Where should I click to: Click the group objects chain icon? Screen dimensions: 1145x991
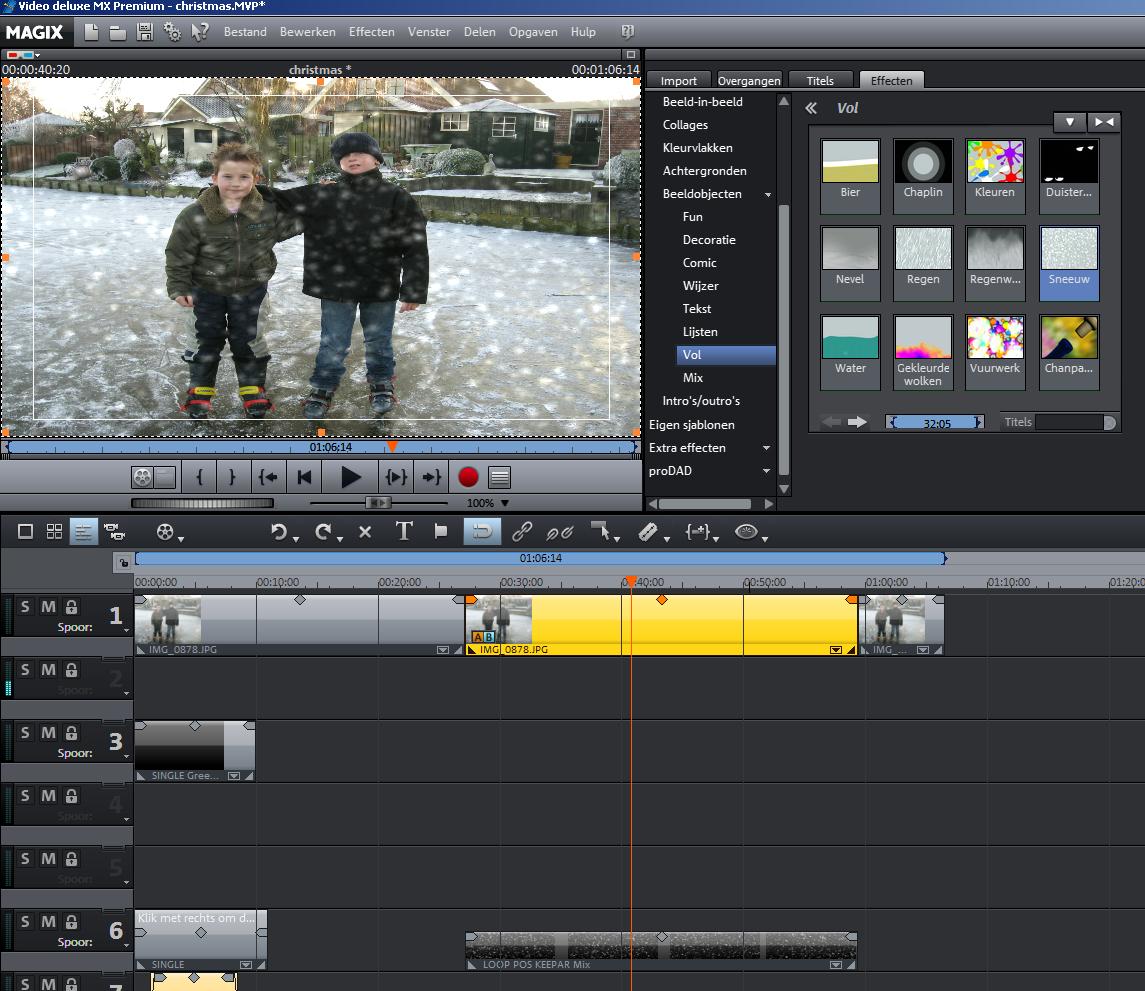tap(522, 532)
